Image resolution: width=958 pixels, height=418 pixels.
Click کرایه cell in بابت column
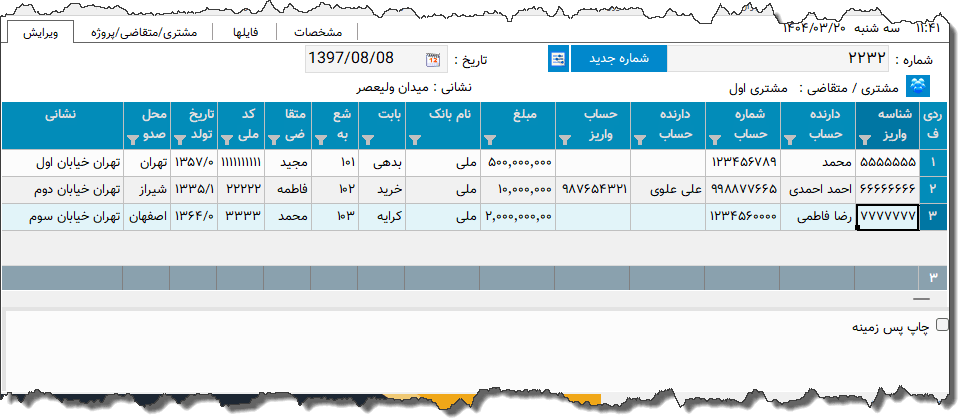coord(382,216)
